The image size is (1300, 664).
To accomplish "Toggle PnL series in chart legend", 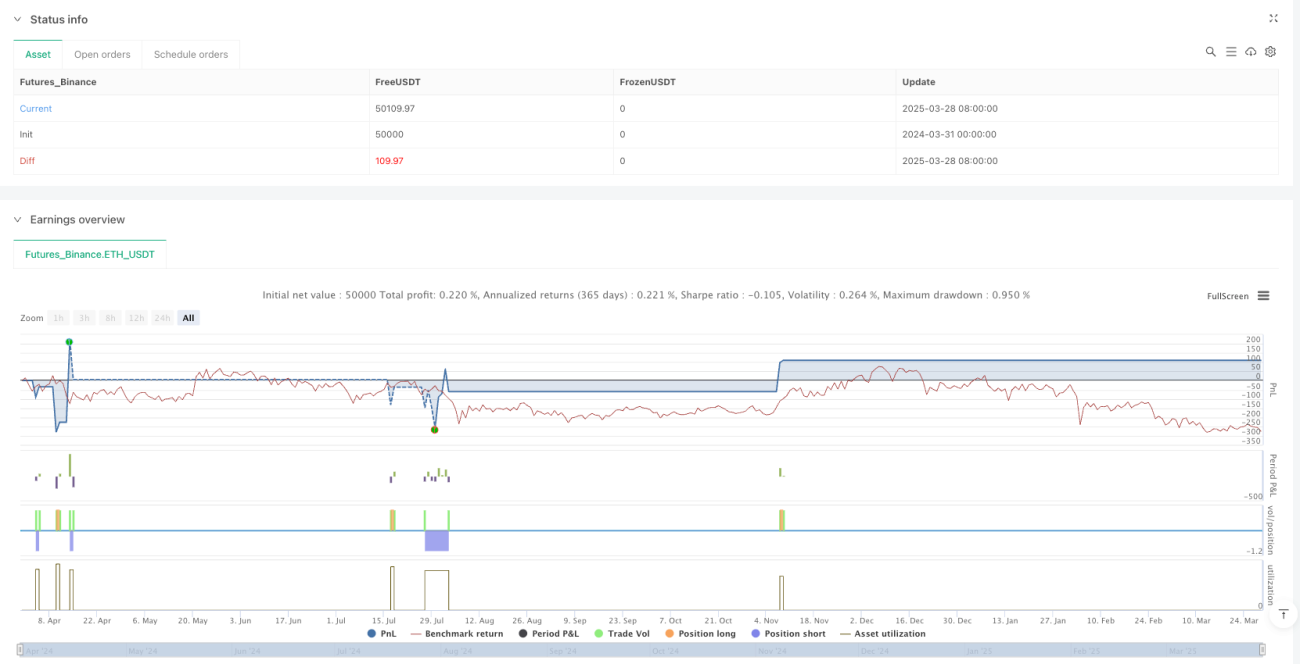I will 382,633.
